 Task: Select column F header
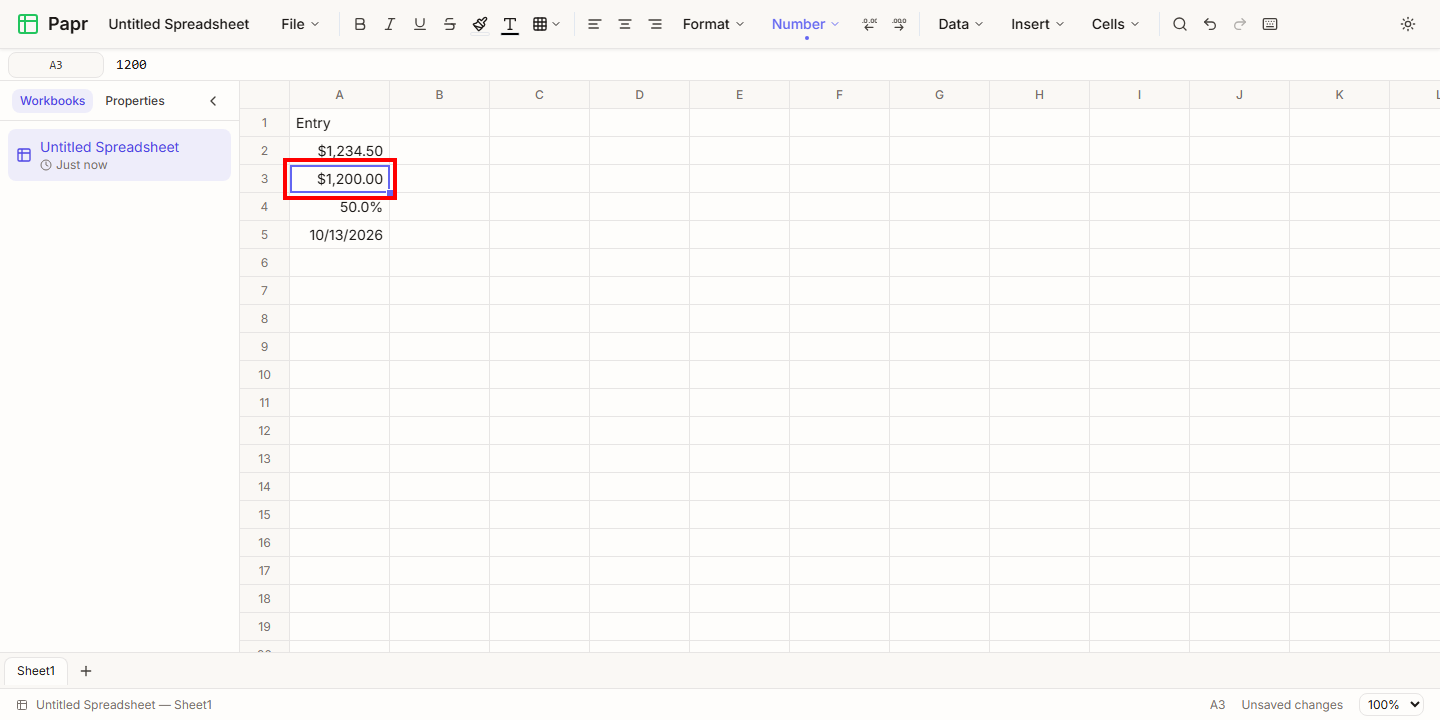(x=840, y=95)
